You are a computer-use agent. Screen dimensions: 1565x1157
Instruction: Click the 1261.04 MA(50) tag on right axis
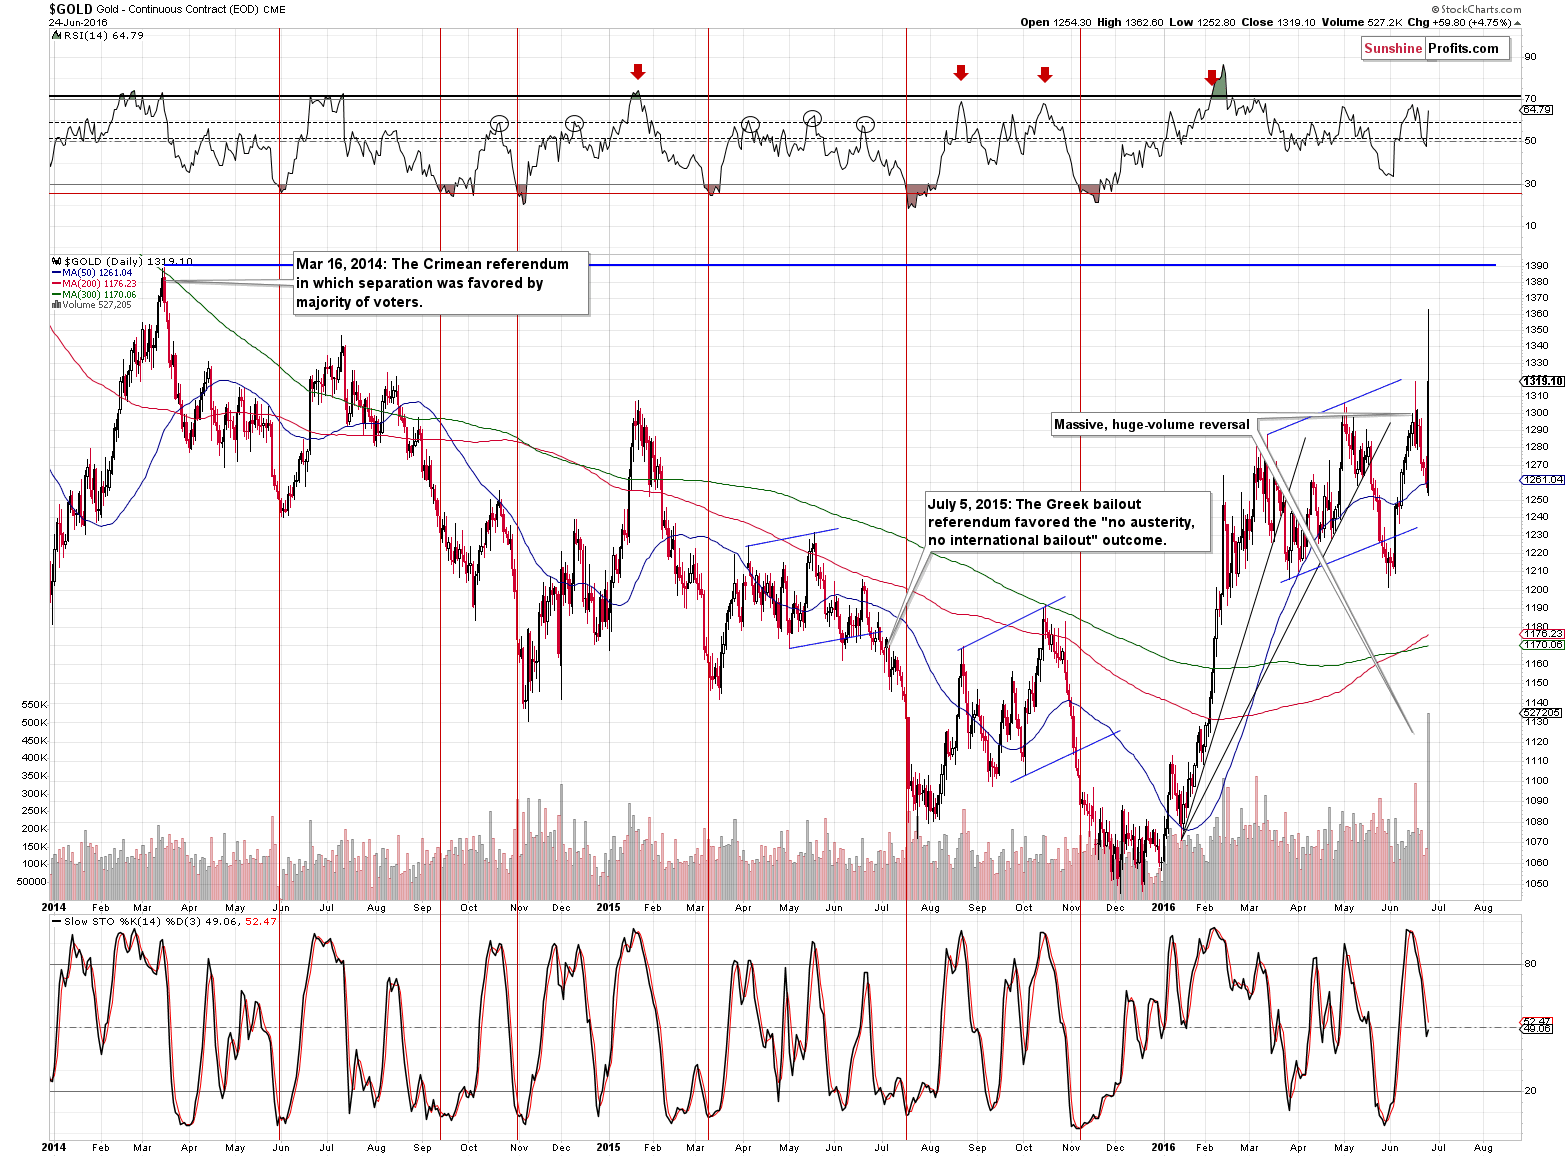[x=1542, y=480]
